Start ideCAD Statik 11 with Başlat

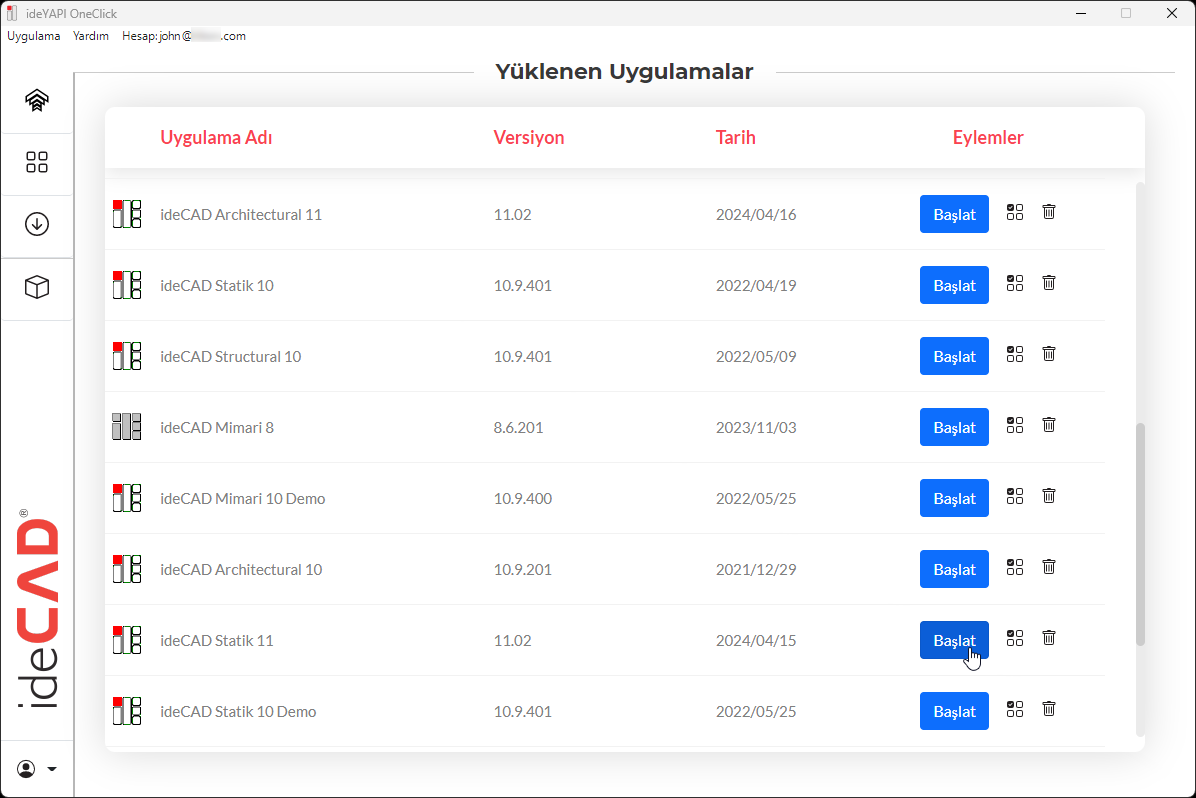[954, 640]
